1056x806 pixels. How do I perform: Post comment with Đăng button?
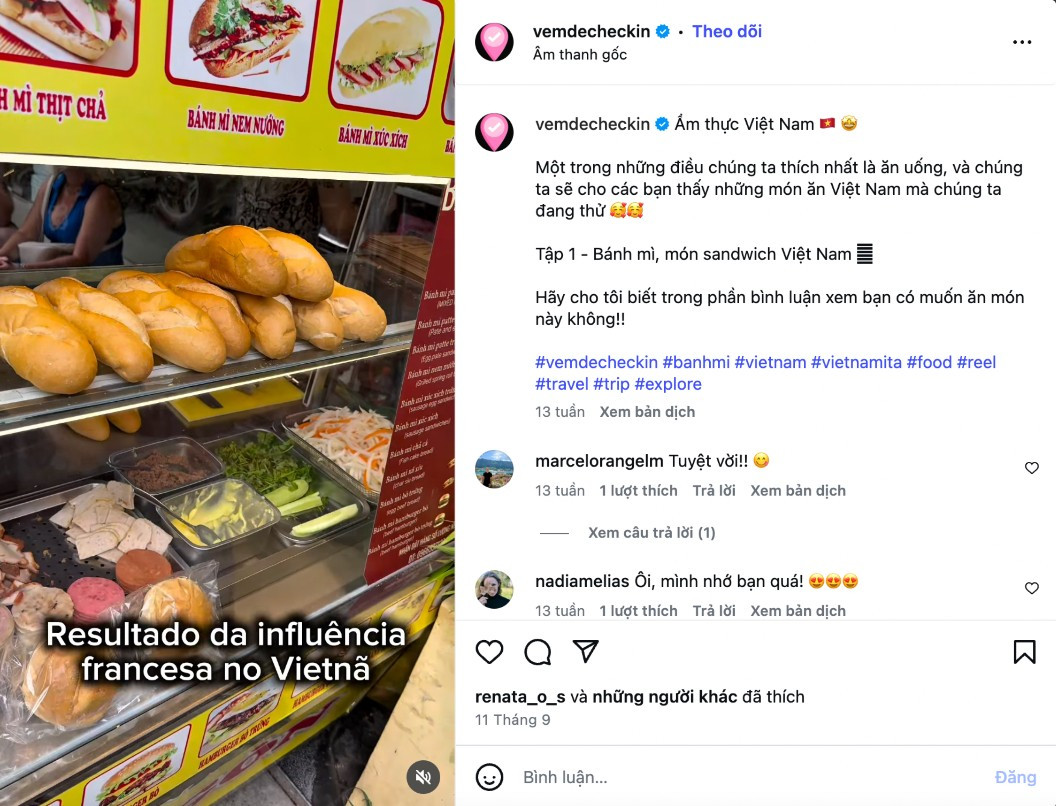(x=1016, y=777)
